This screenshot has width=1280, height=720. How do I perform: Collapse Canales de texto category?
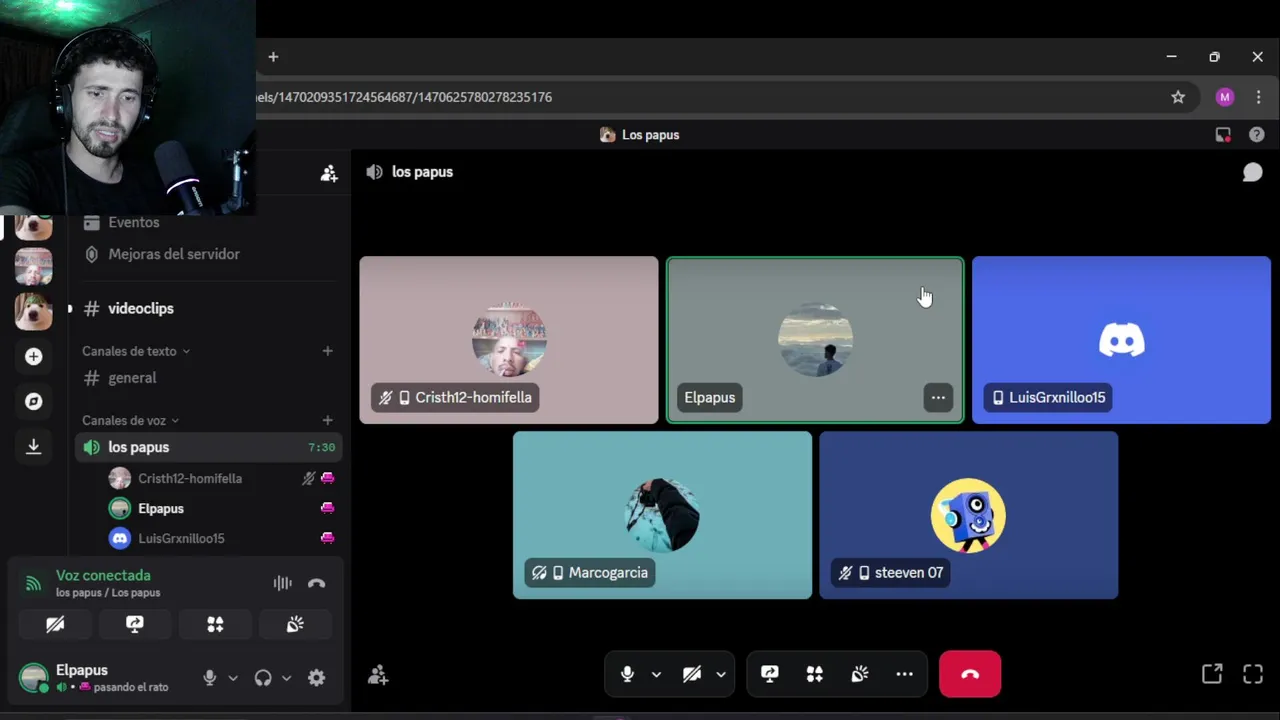[x=136, y=351]
